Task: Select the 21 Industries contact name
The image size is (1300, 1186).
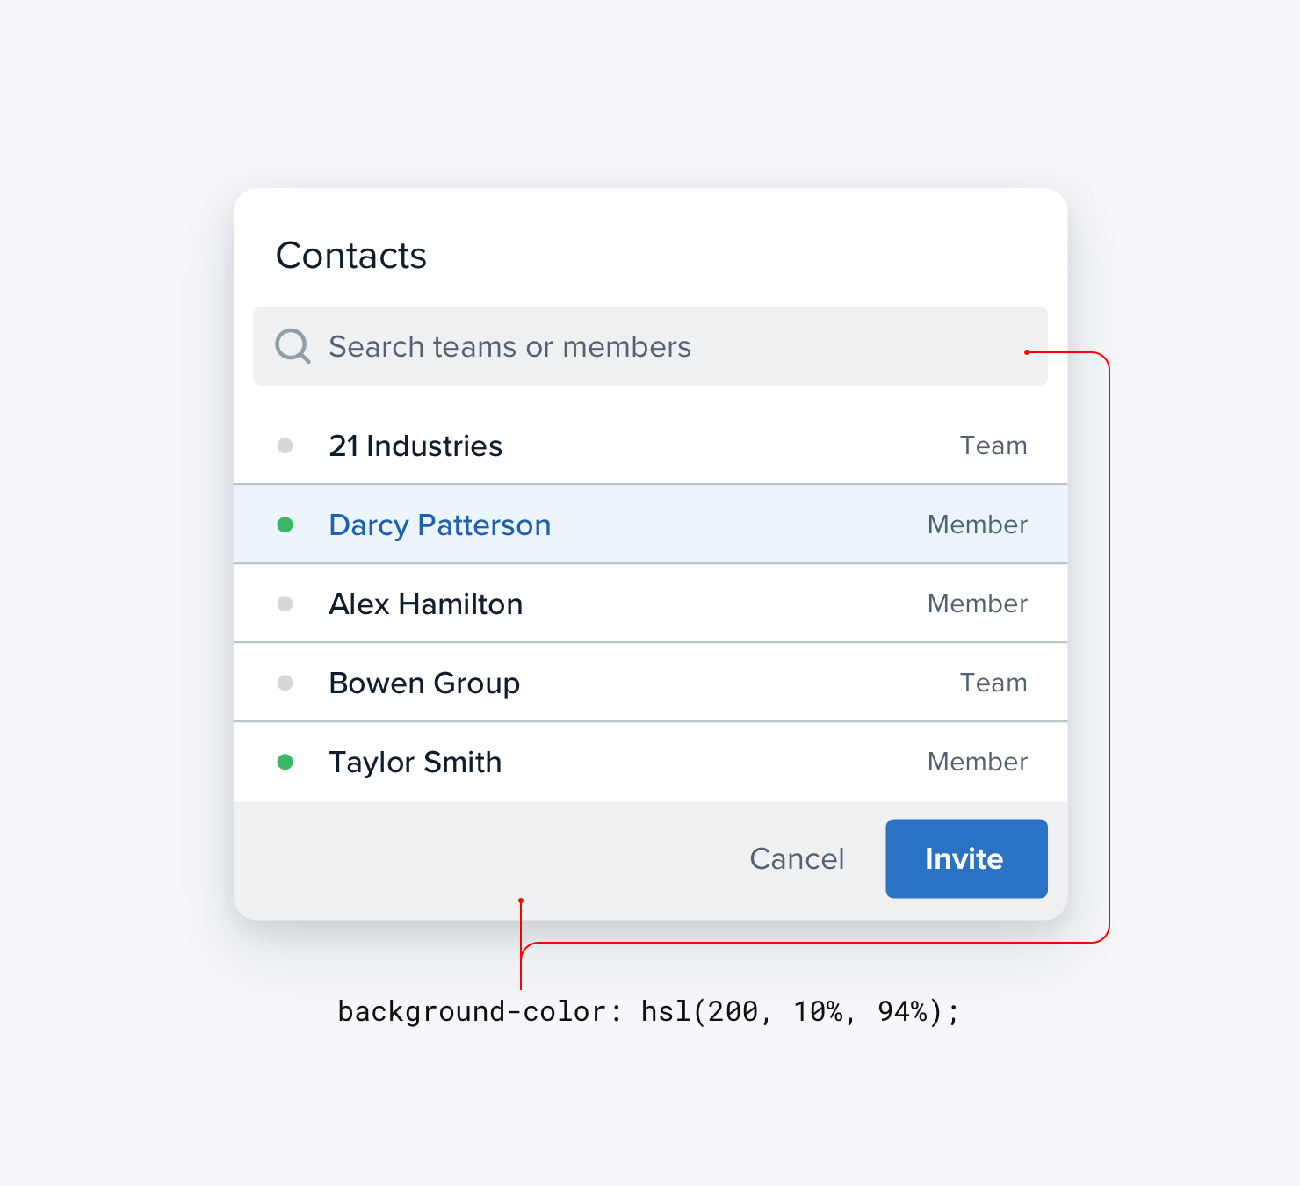Action: 415,446
